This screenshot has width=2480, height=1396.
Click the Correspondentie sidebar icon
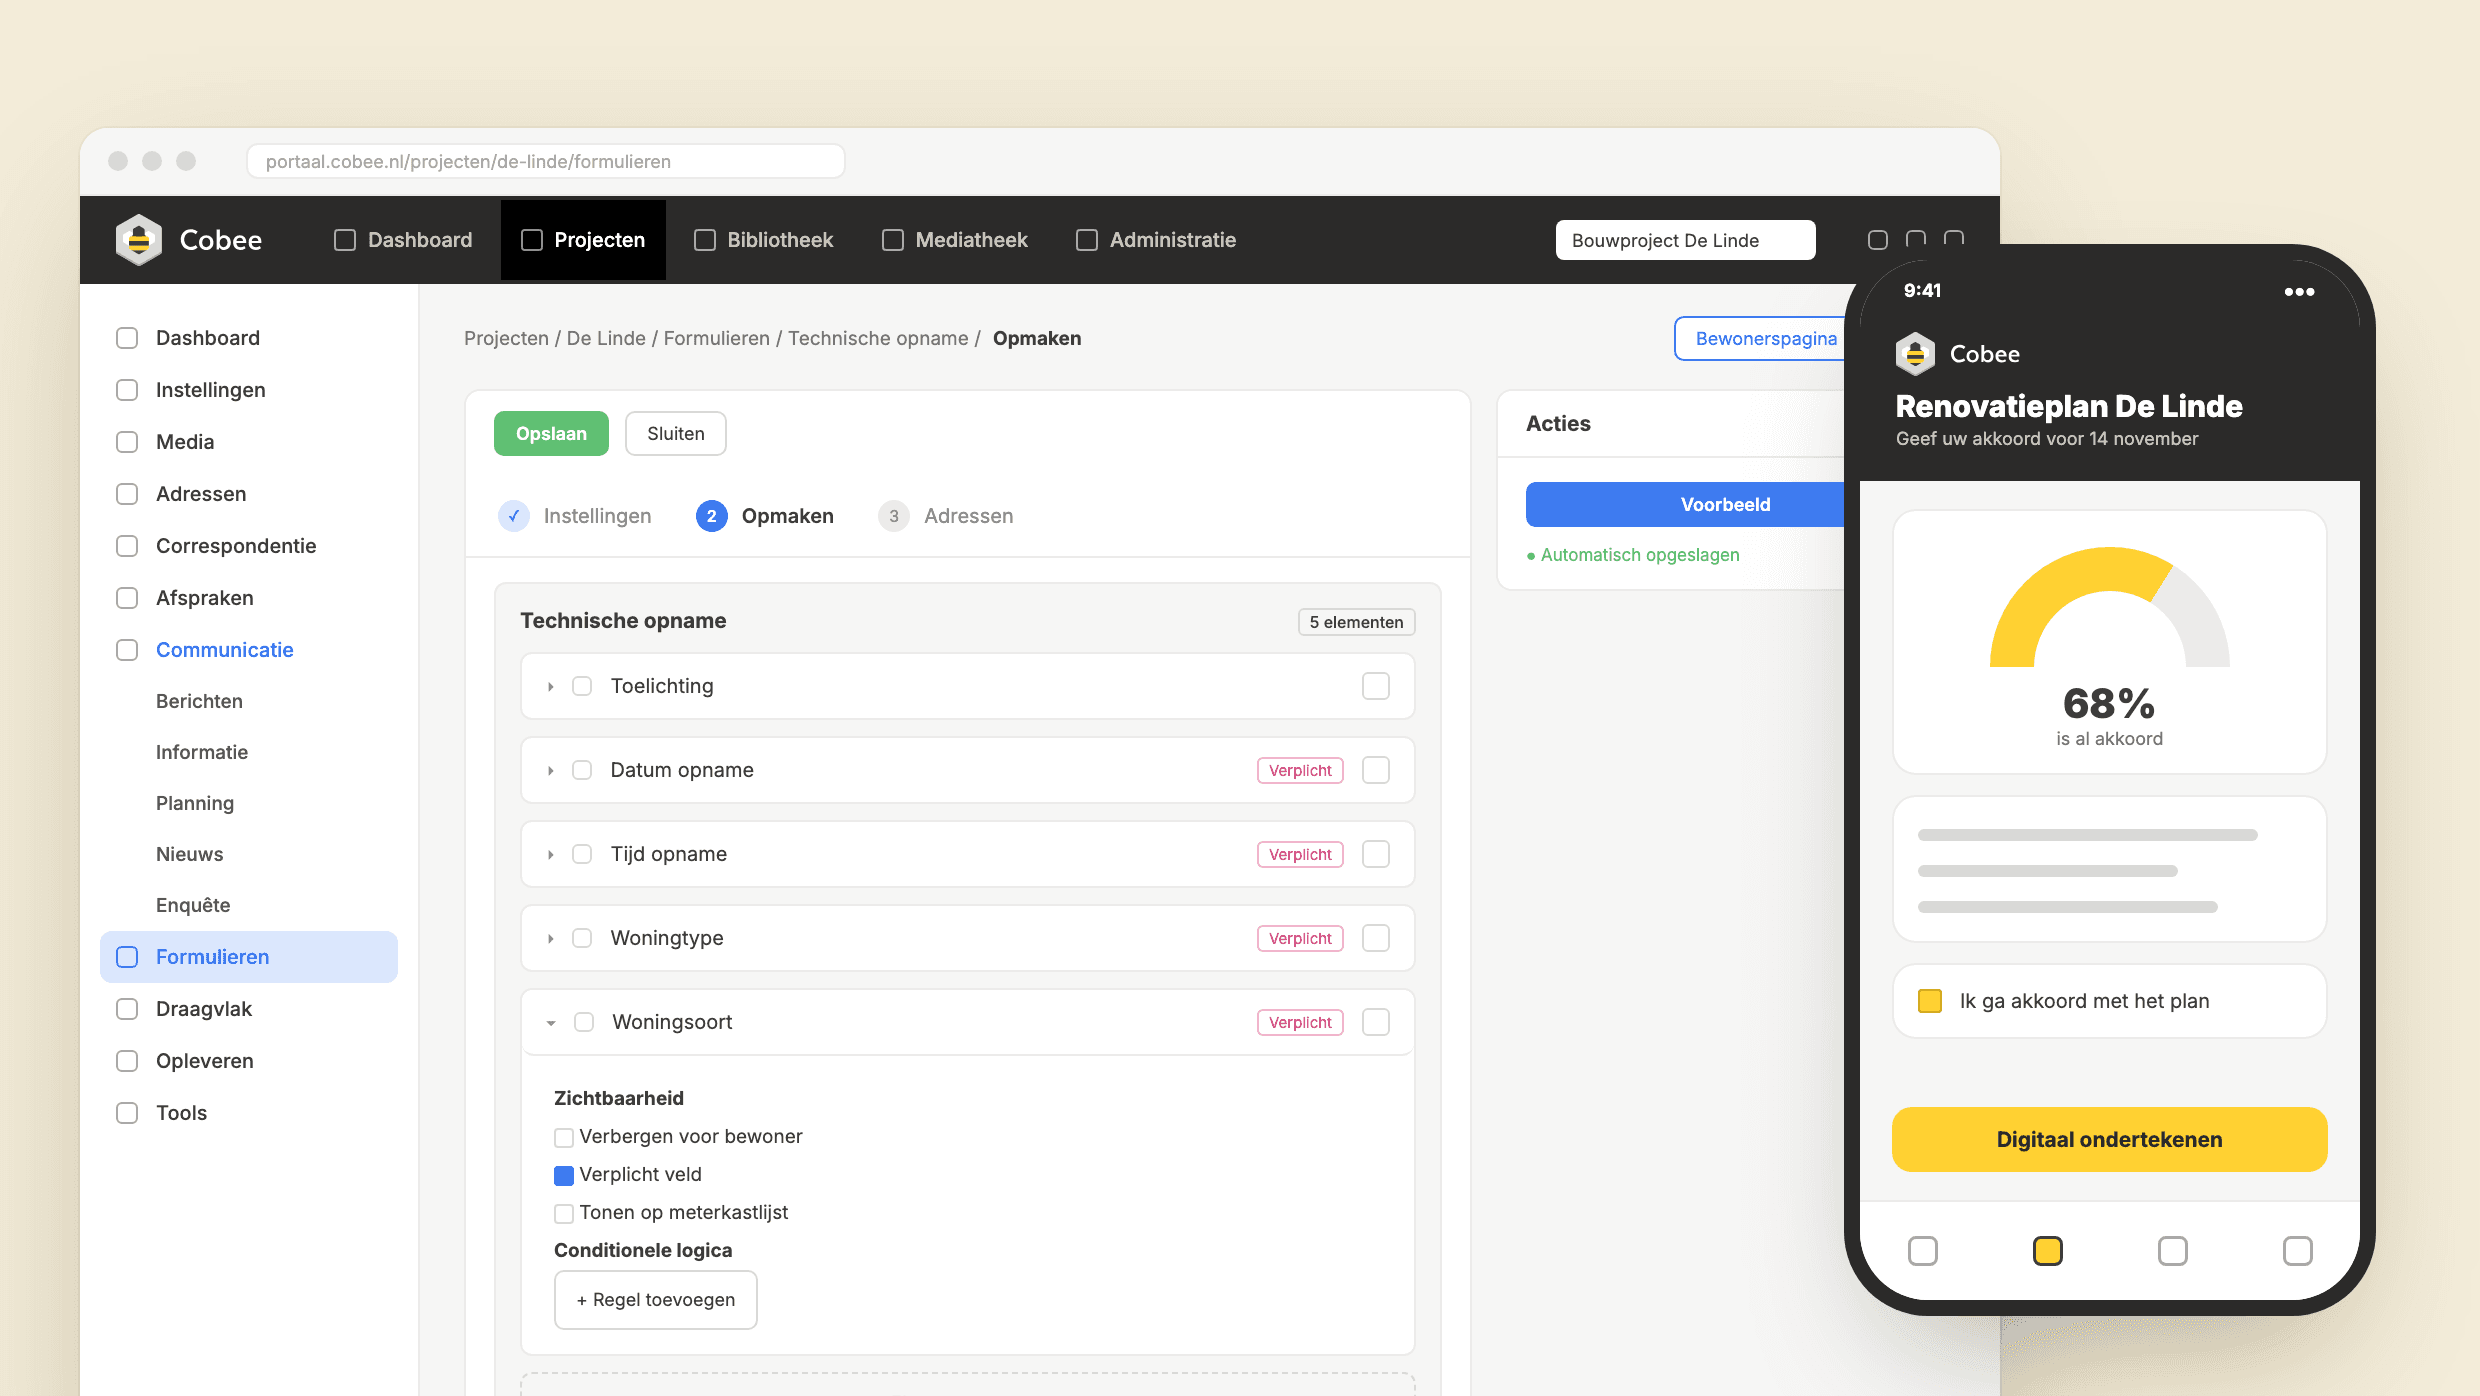coord(127,546)
